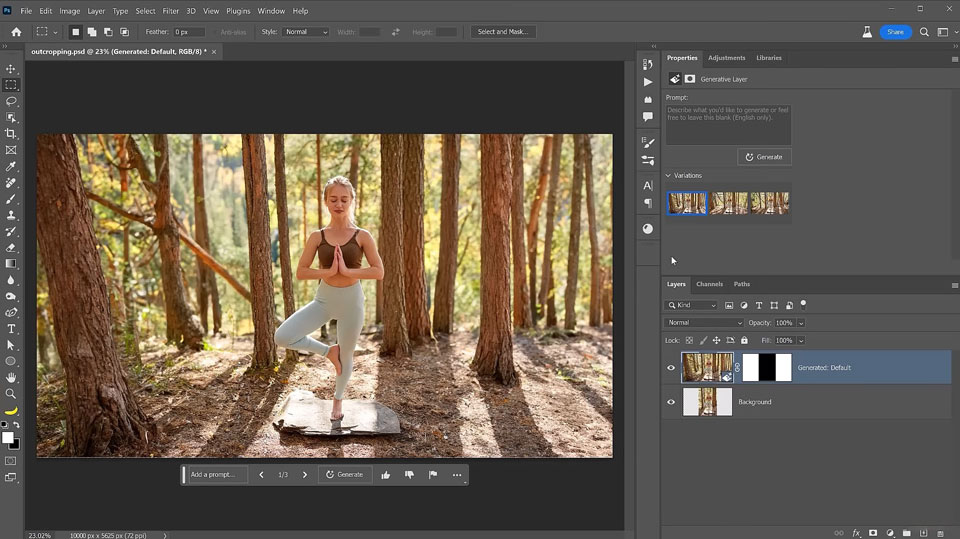Toggle lock position

coord(716,340)
